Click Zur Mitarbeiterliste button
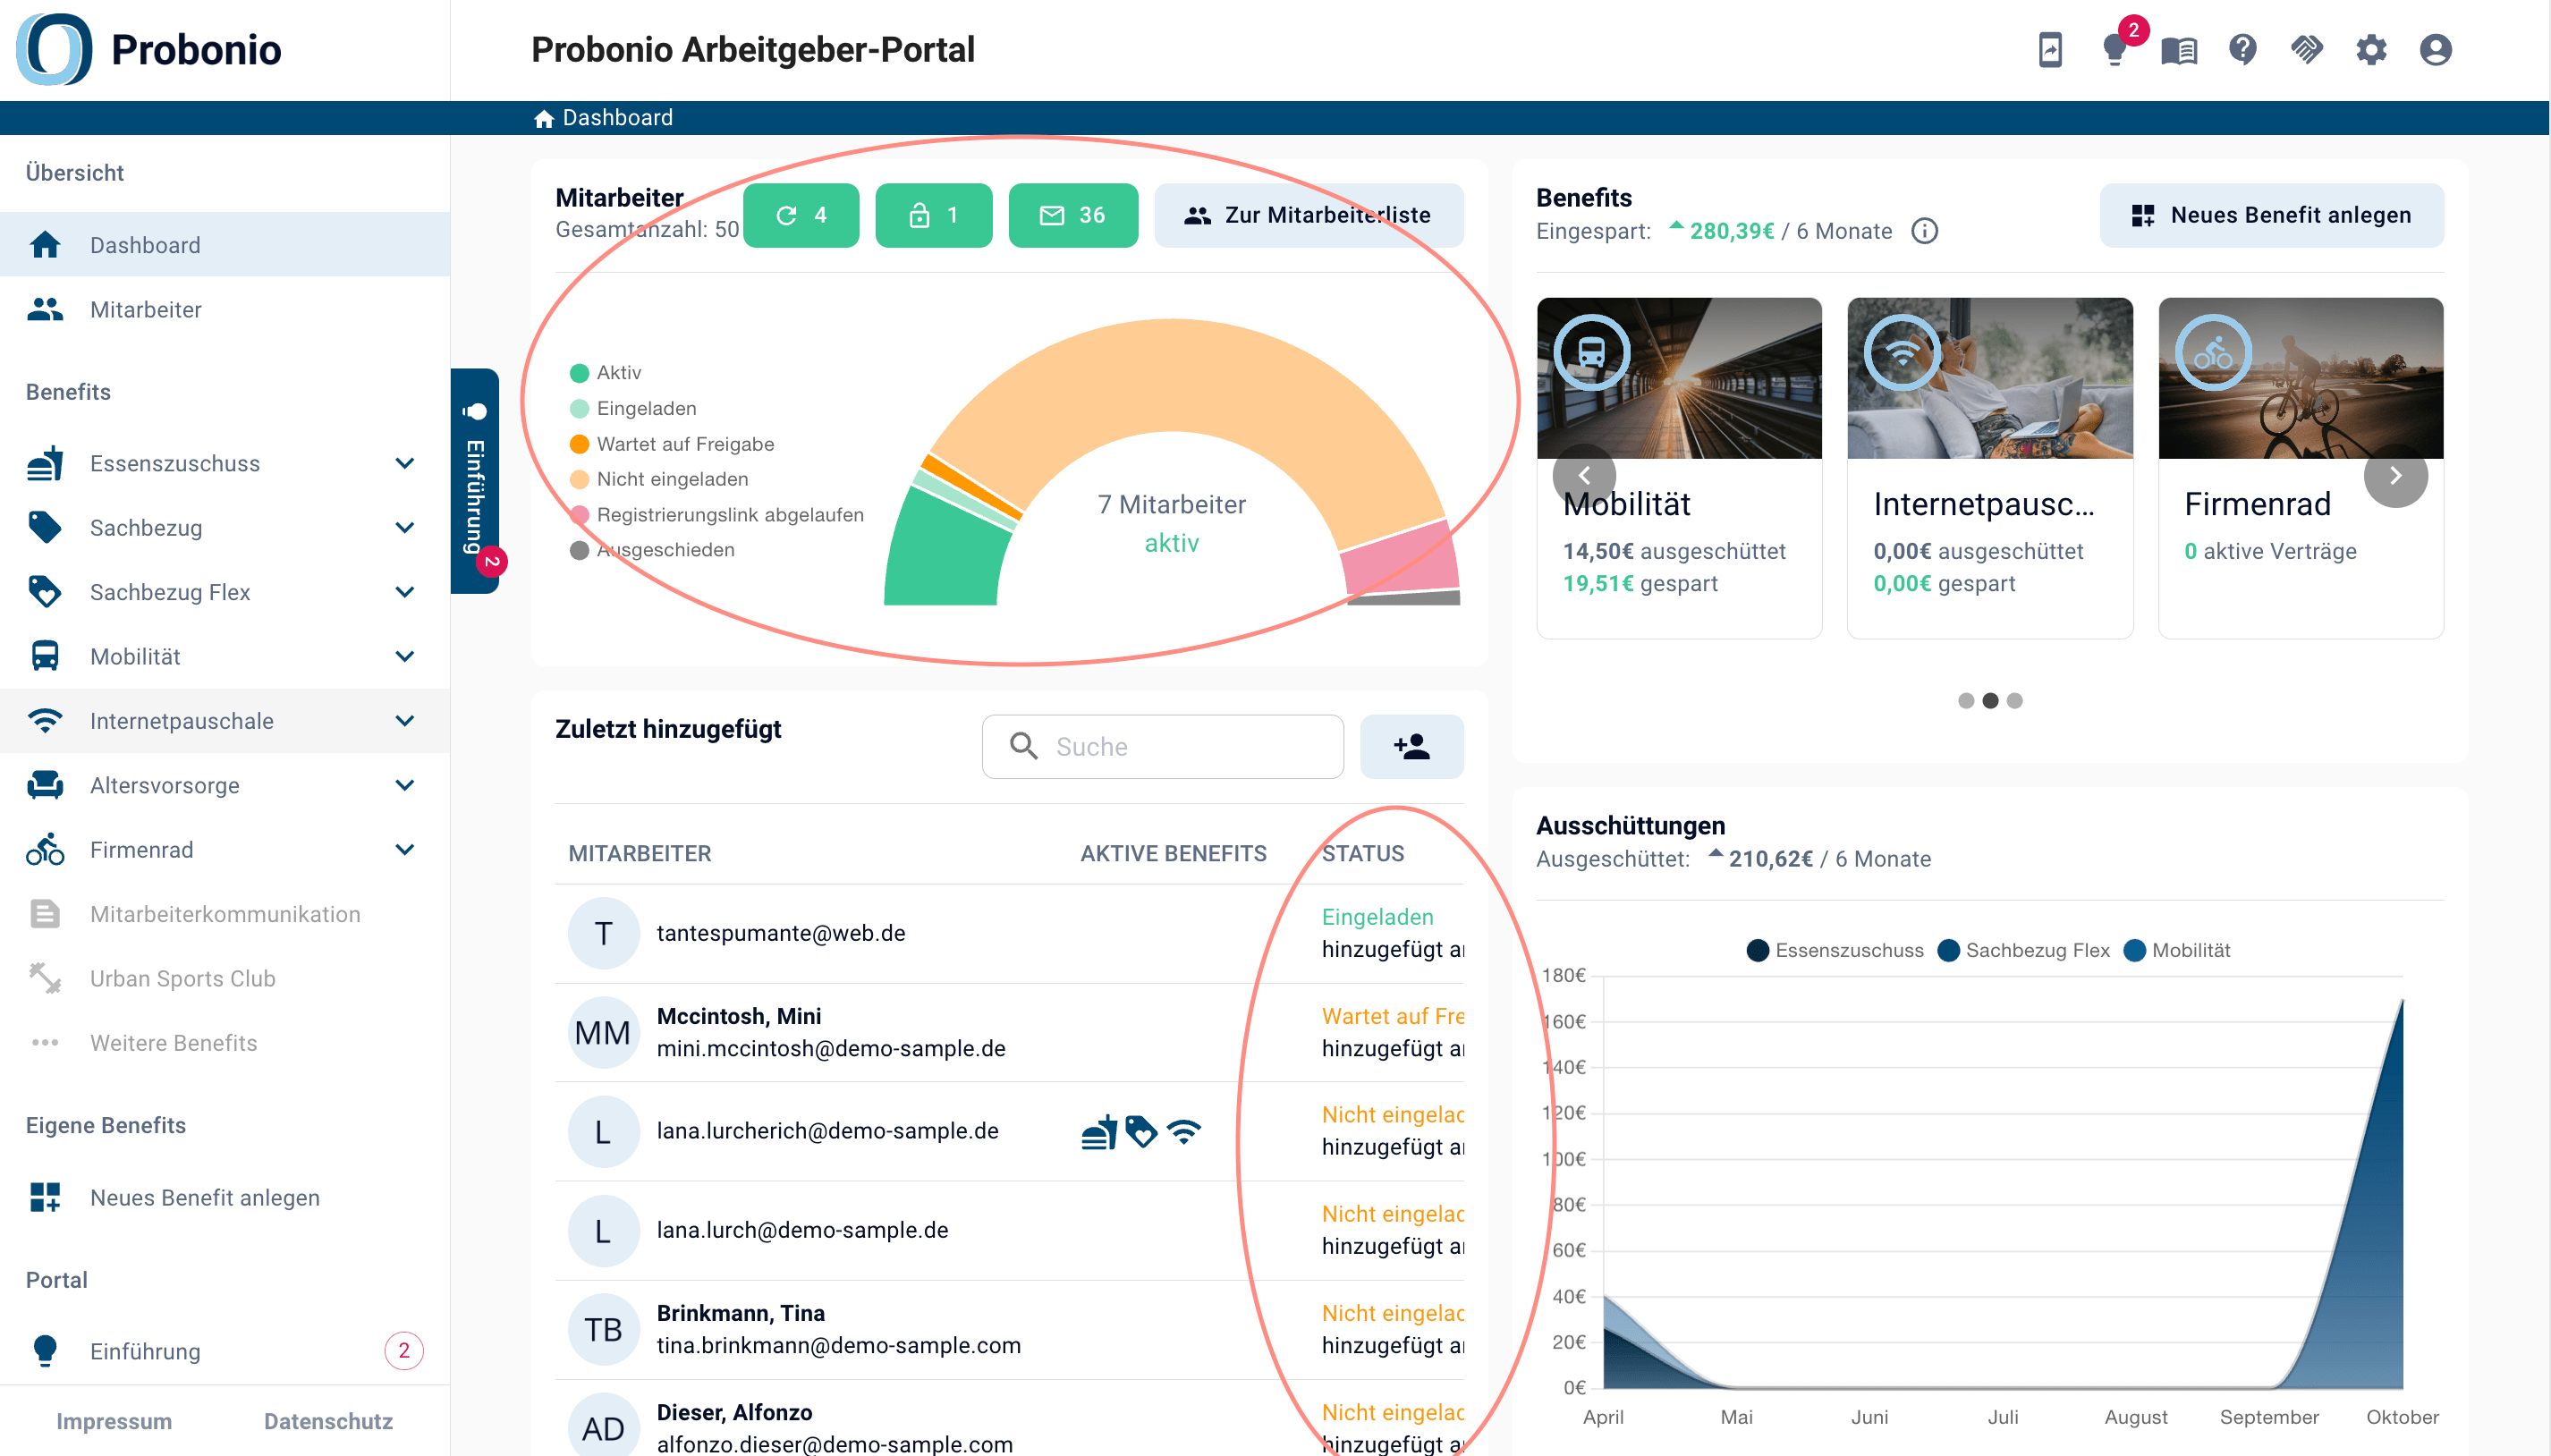This screenshot has width=2551, height=1456. (x=1308, y=215)
